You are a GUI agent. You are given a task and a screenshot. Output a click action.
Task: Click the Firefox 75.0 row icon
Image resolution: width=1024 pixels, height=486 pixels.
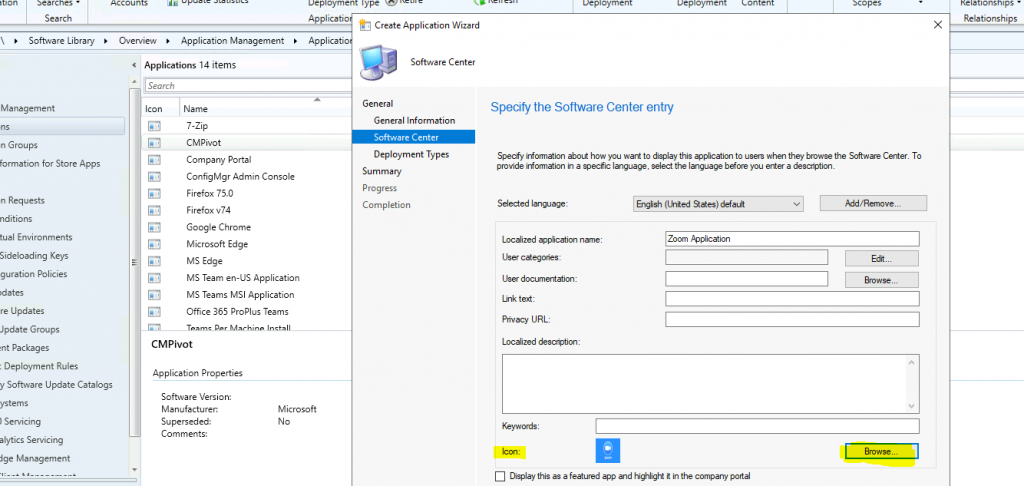[x=154, y=193]
